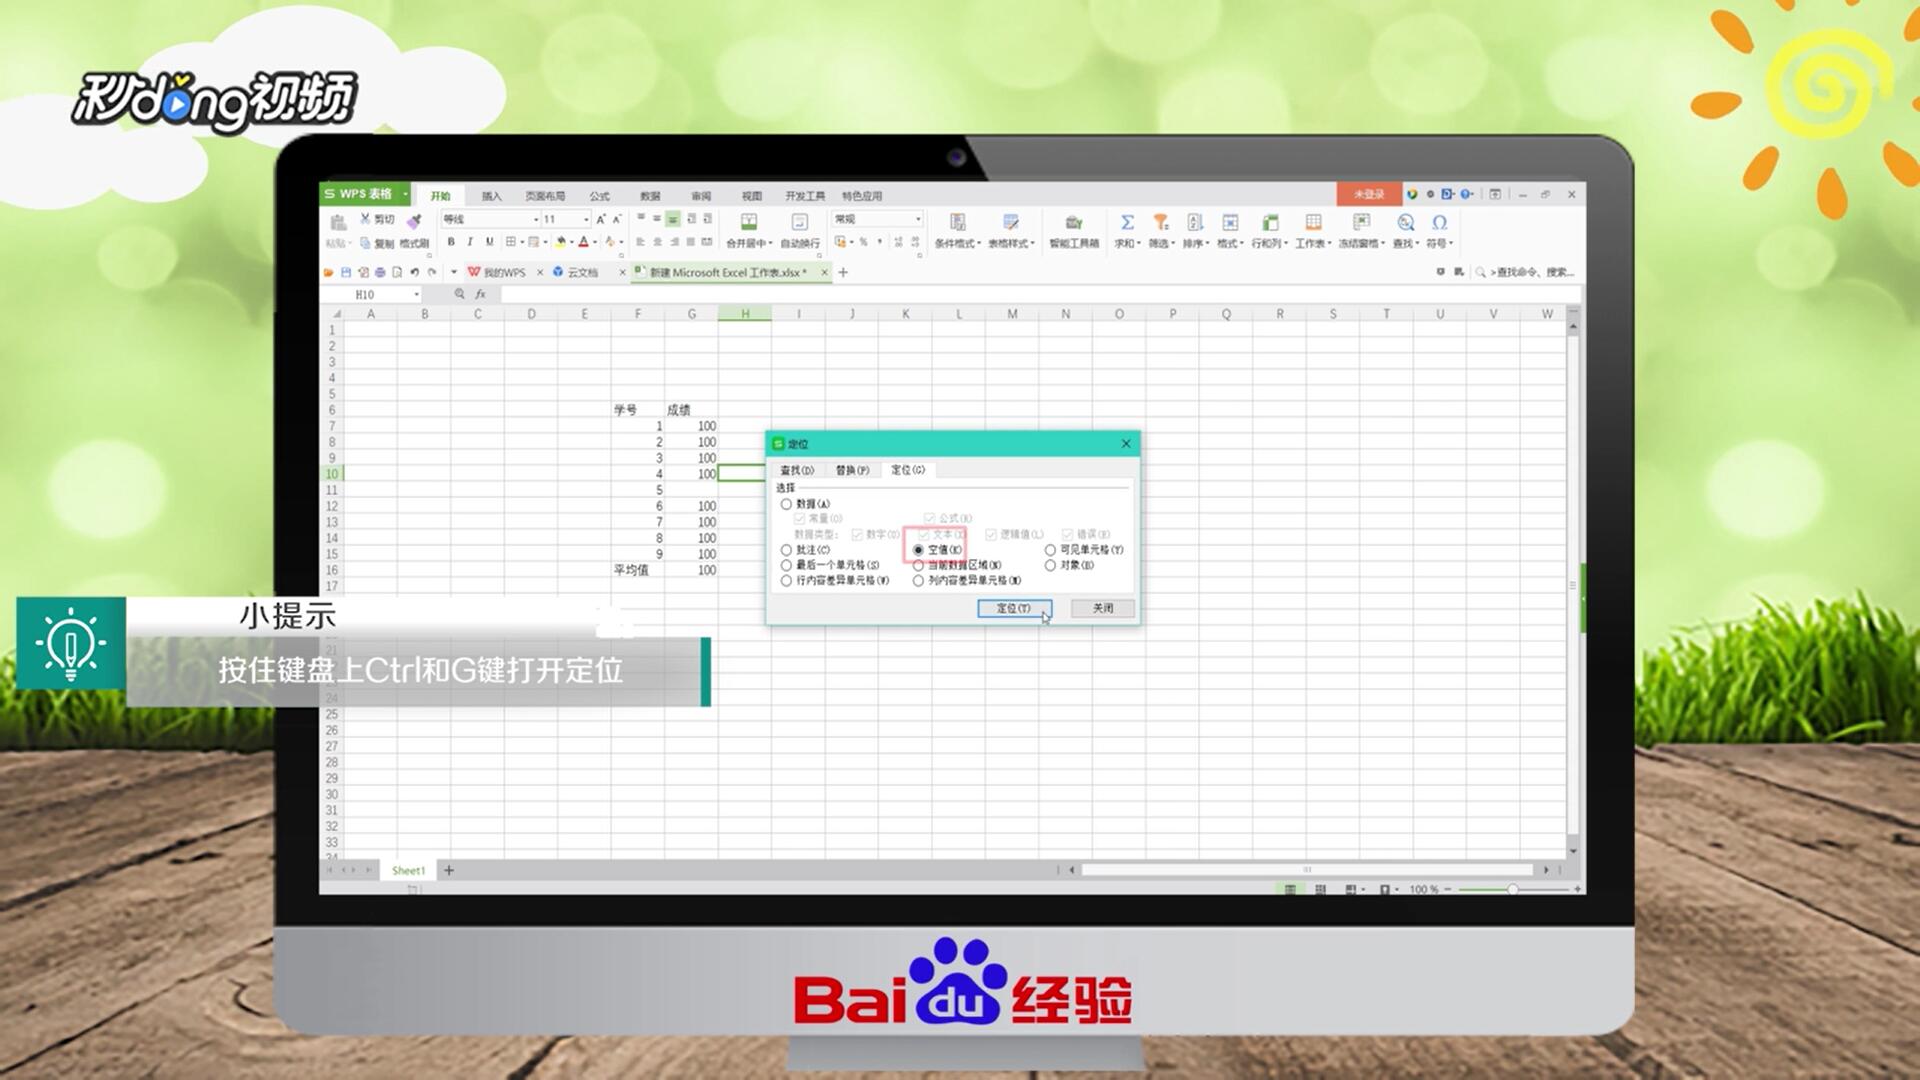Screen dimensions: 1920x1080
Task: Toggle Bold formatting in ribbon
Action: [x=451, y=242]
